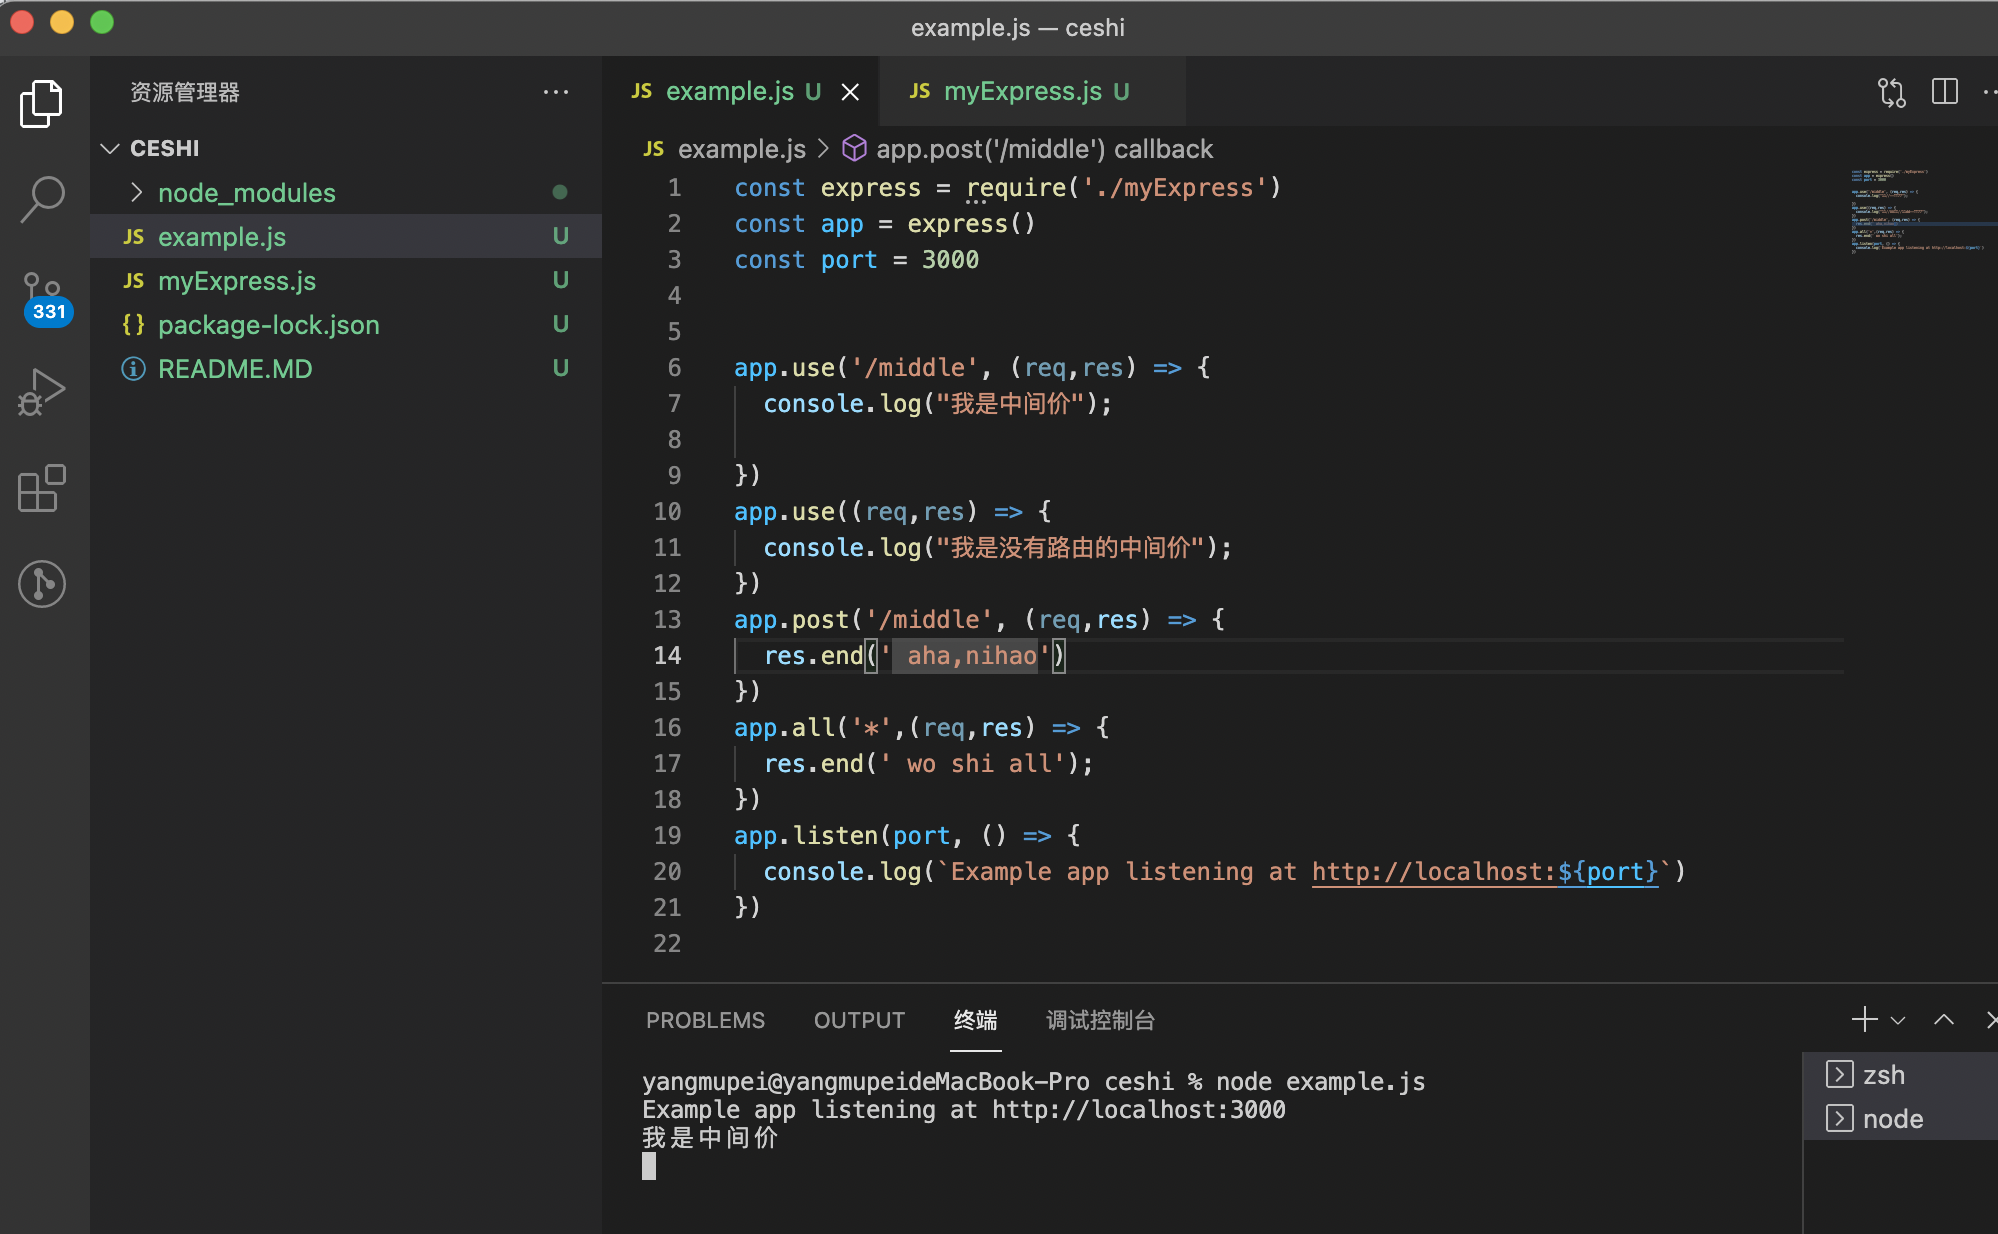Add a new terminal with plus icon

pos(1864,1020)
